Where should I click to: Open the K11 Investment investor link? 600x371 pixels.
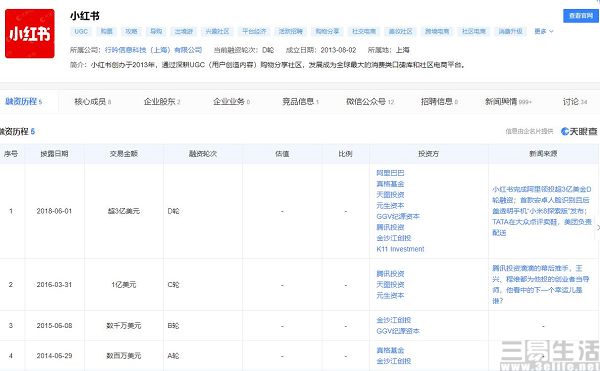pos(400,249)
